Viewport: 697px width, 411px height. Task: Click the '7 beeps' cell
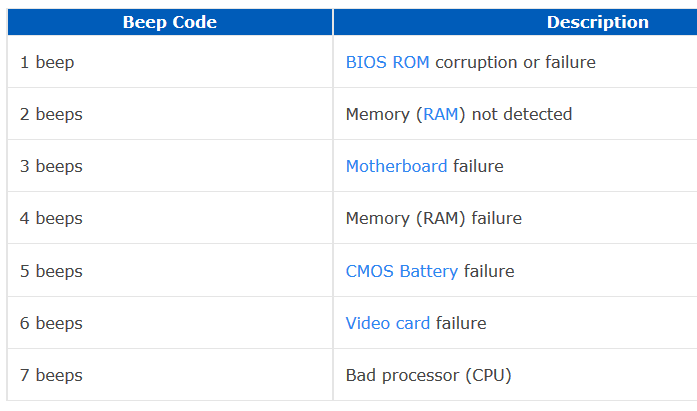tap(170, 375)
